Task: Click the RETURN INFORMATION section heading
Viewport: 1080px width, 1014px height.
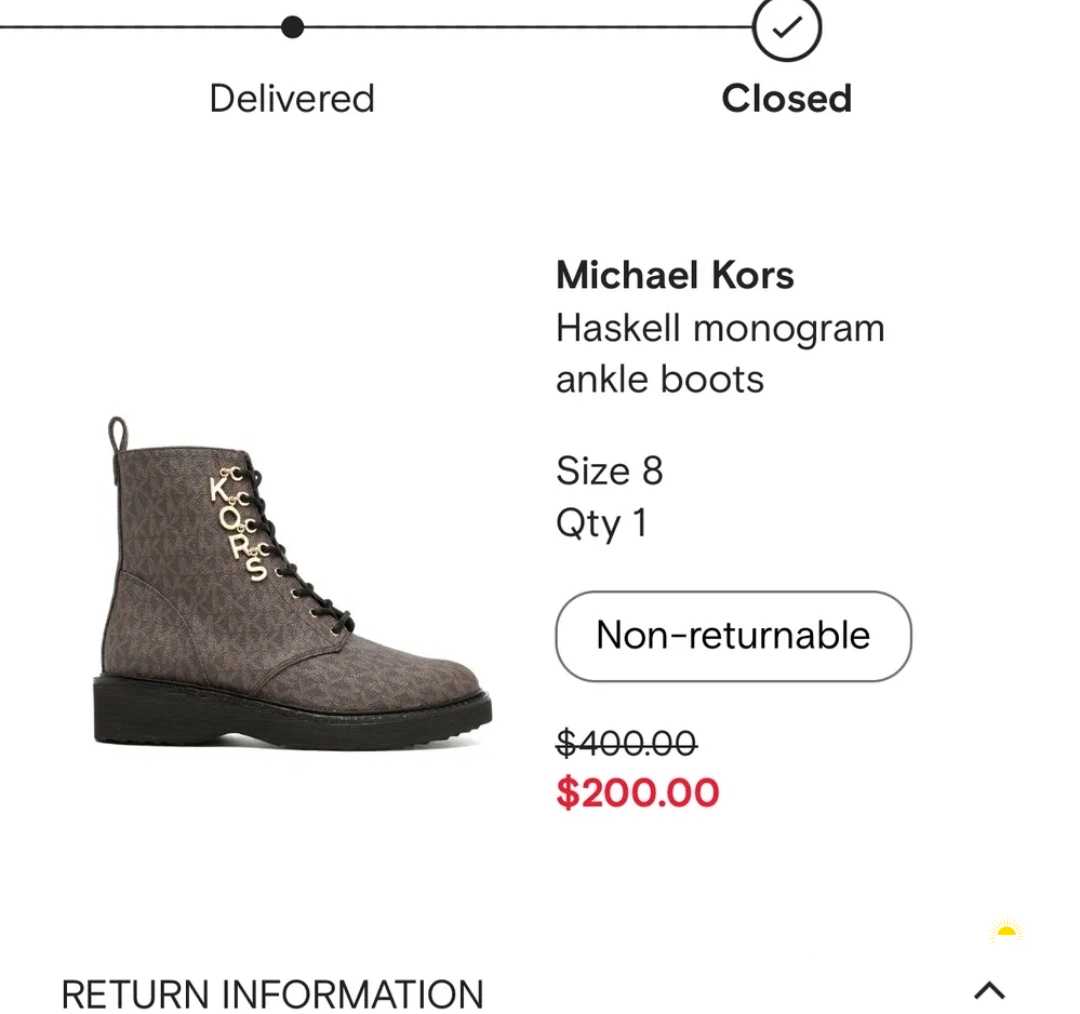Action: tap(272, 994)
